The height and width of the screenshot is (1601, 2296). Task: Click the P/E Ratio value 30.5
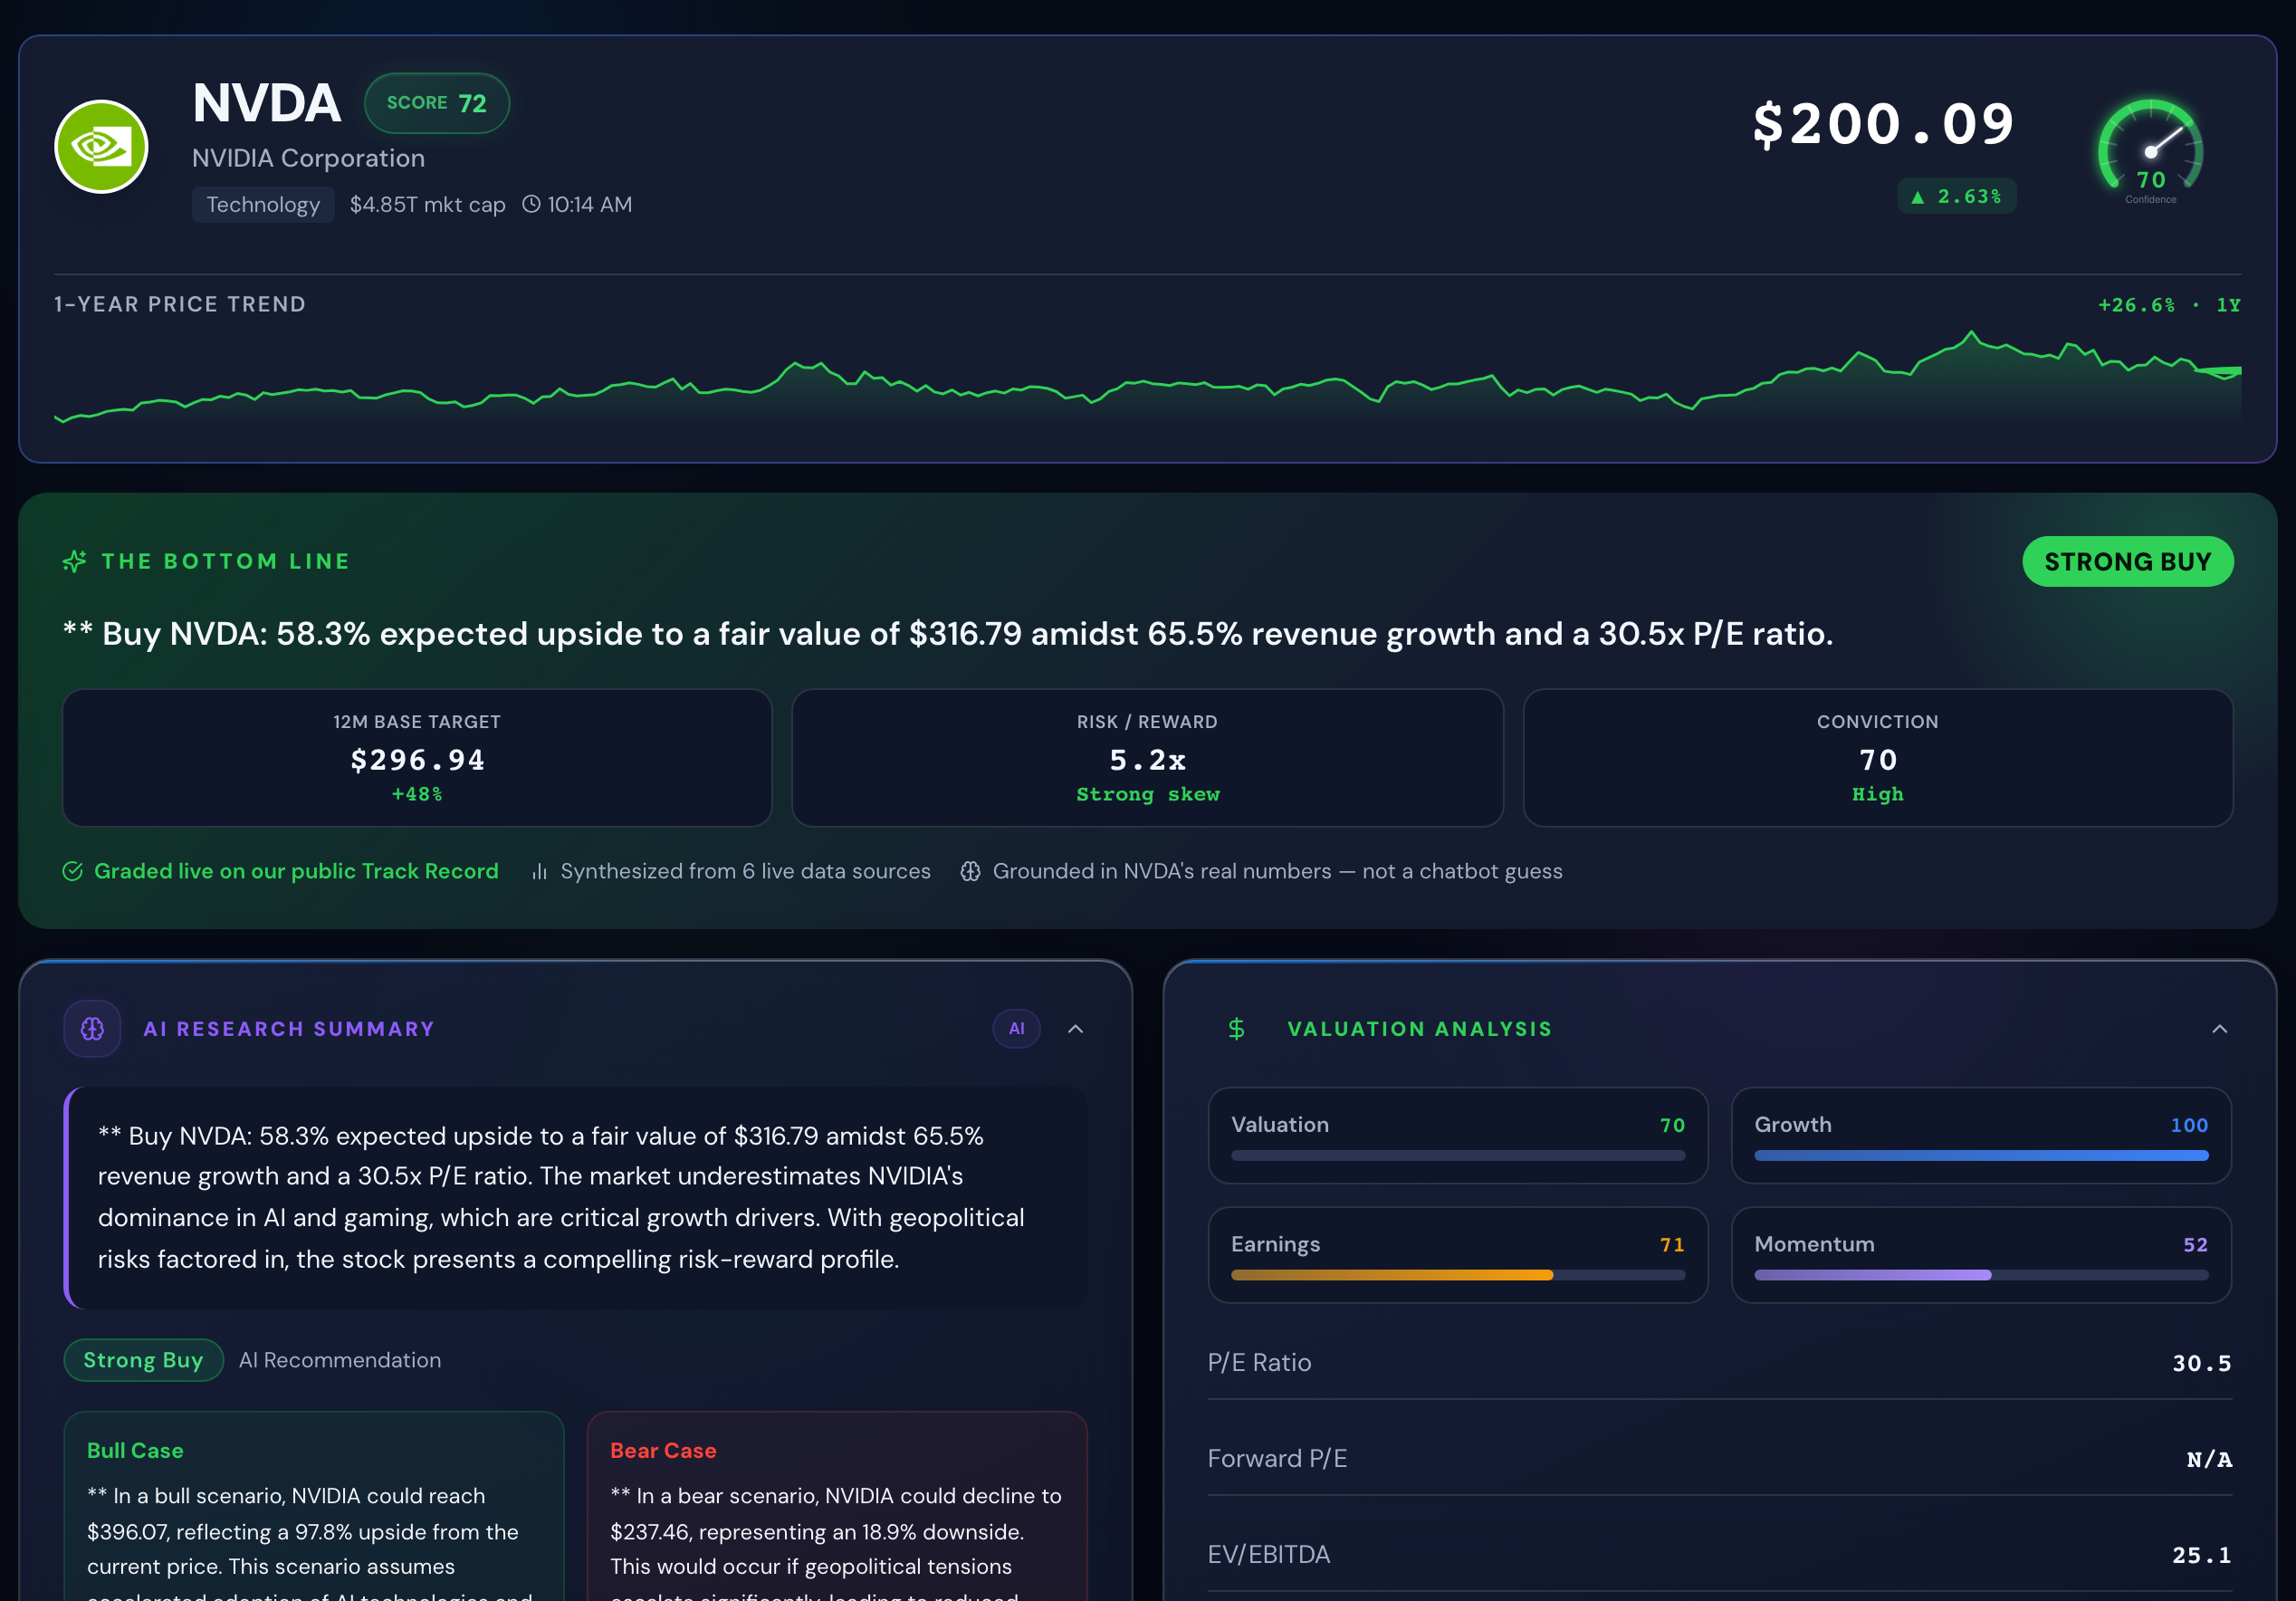tap(2201, 1363)
